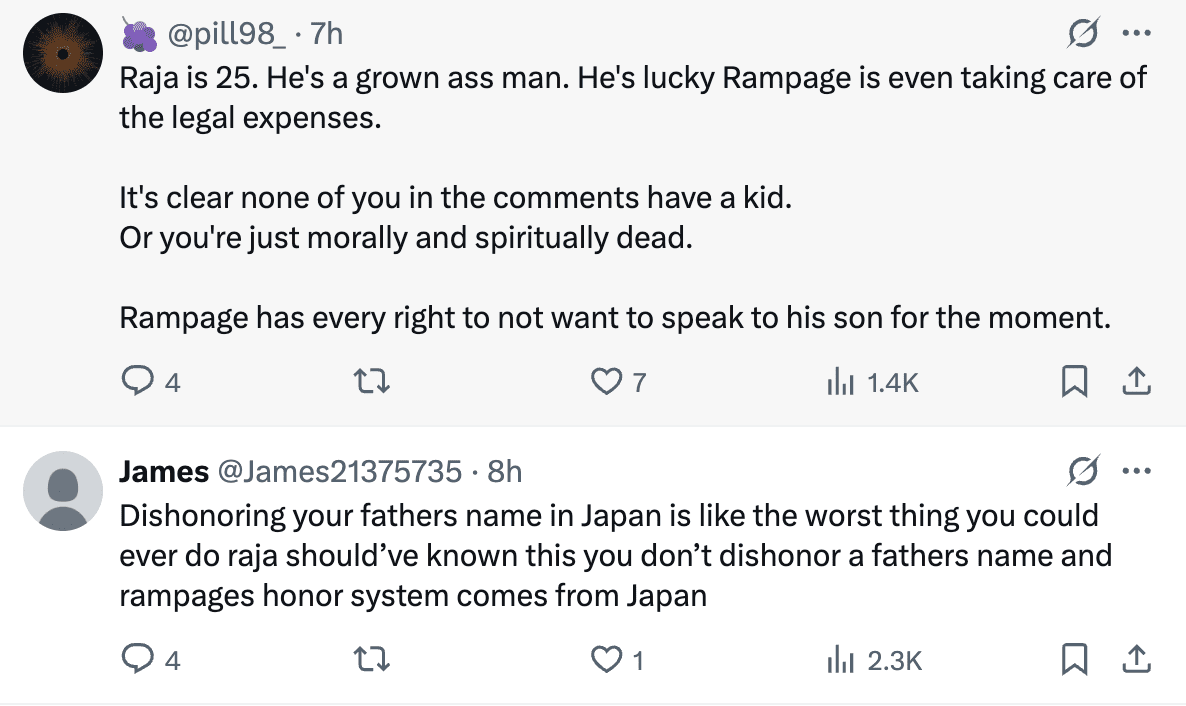
Task: Bookmark James's tweet
Action: click(x=1074, y=659)
